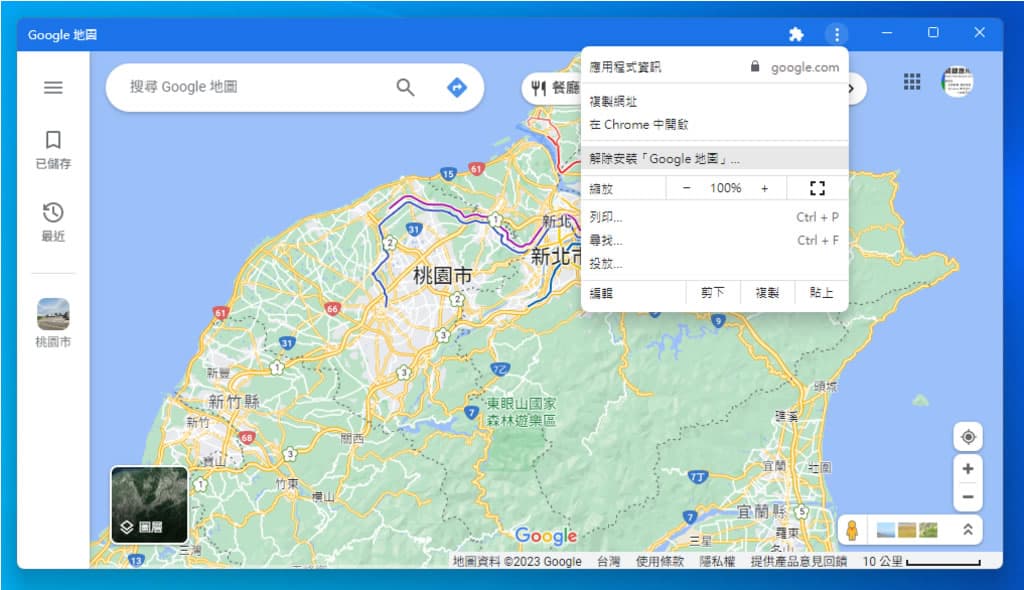Open the Google account avatar
1024x590 pixels.
[x=957, y=82]
